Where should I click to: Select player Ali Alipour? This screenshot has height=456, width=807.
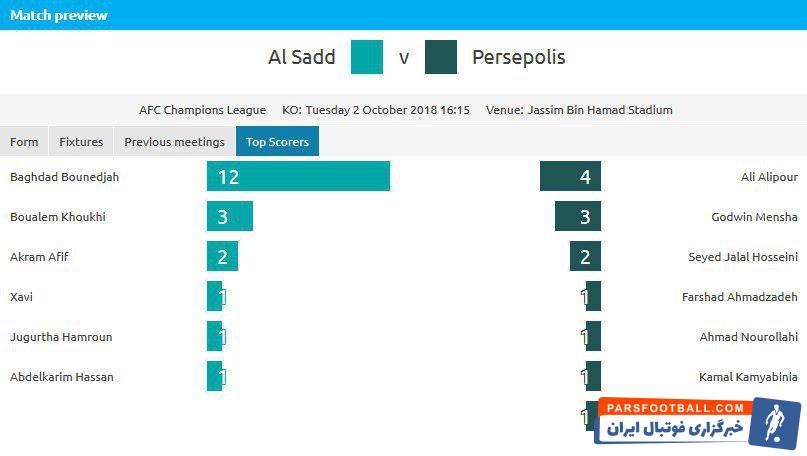point(768,177)
